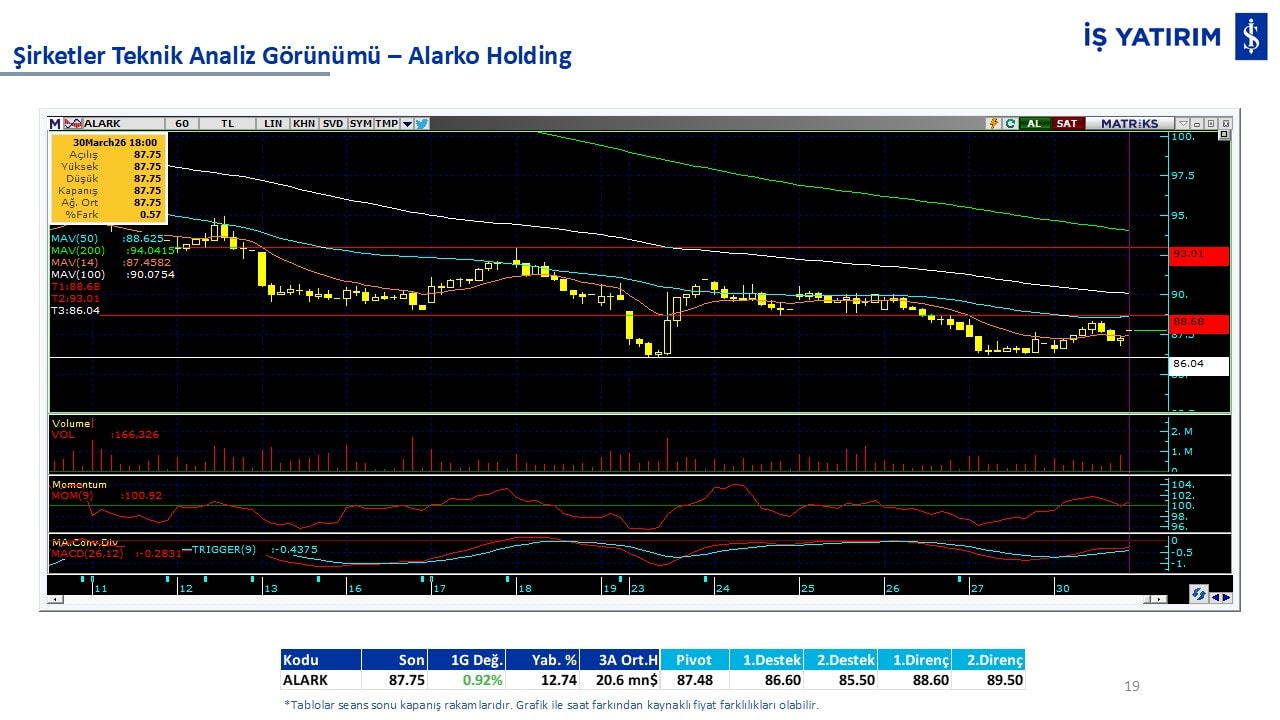
Task: Open the TMP template menu
Action: (x=387, y=124)
